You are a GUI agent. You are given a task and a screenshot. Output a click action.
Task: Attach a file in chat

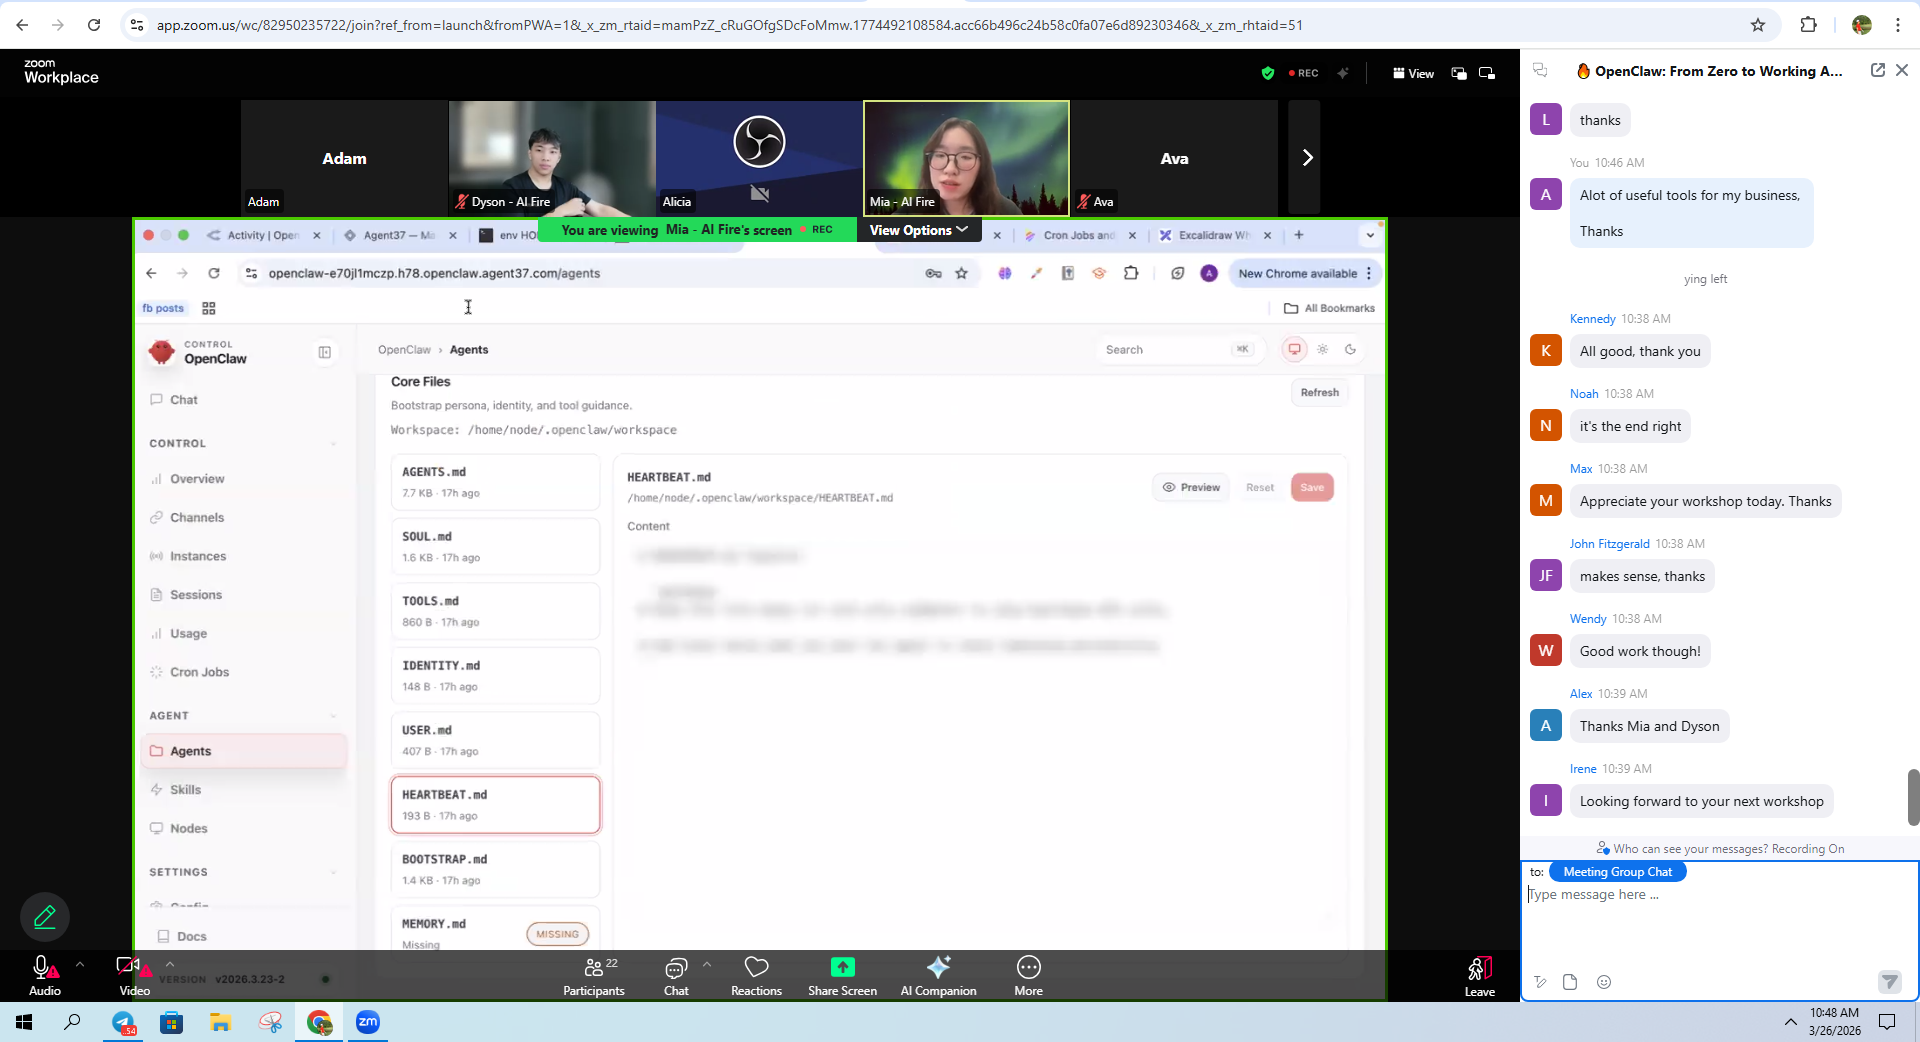coord(1570,982)
